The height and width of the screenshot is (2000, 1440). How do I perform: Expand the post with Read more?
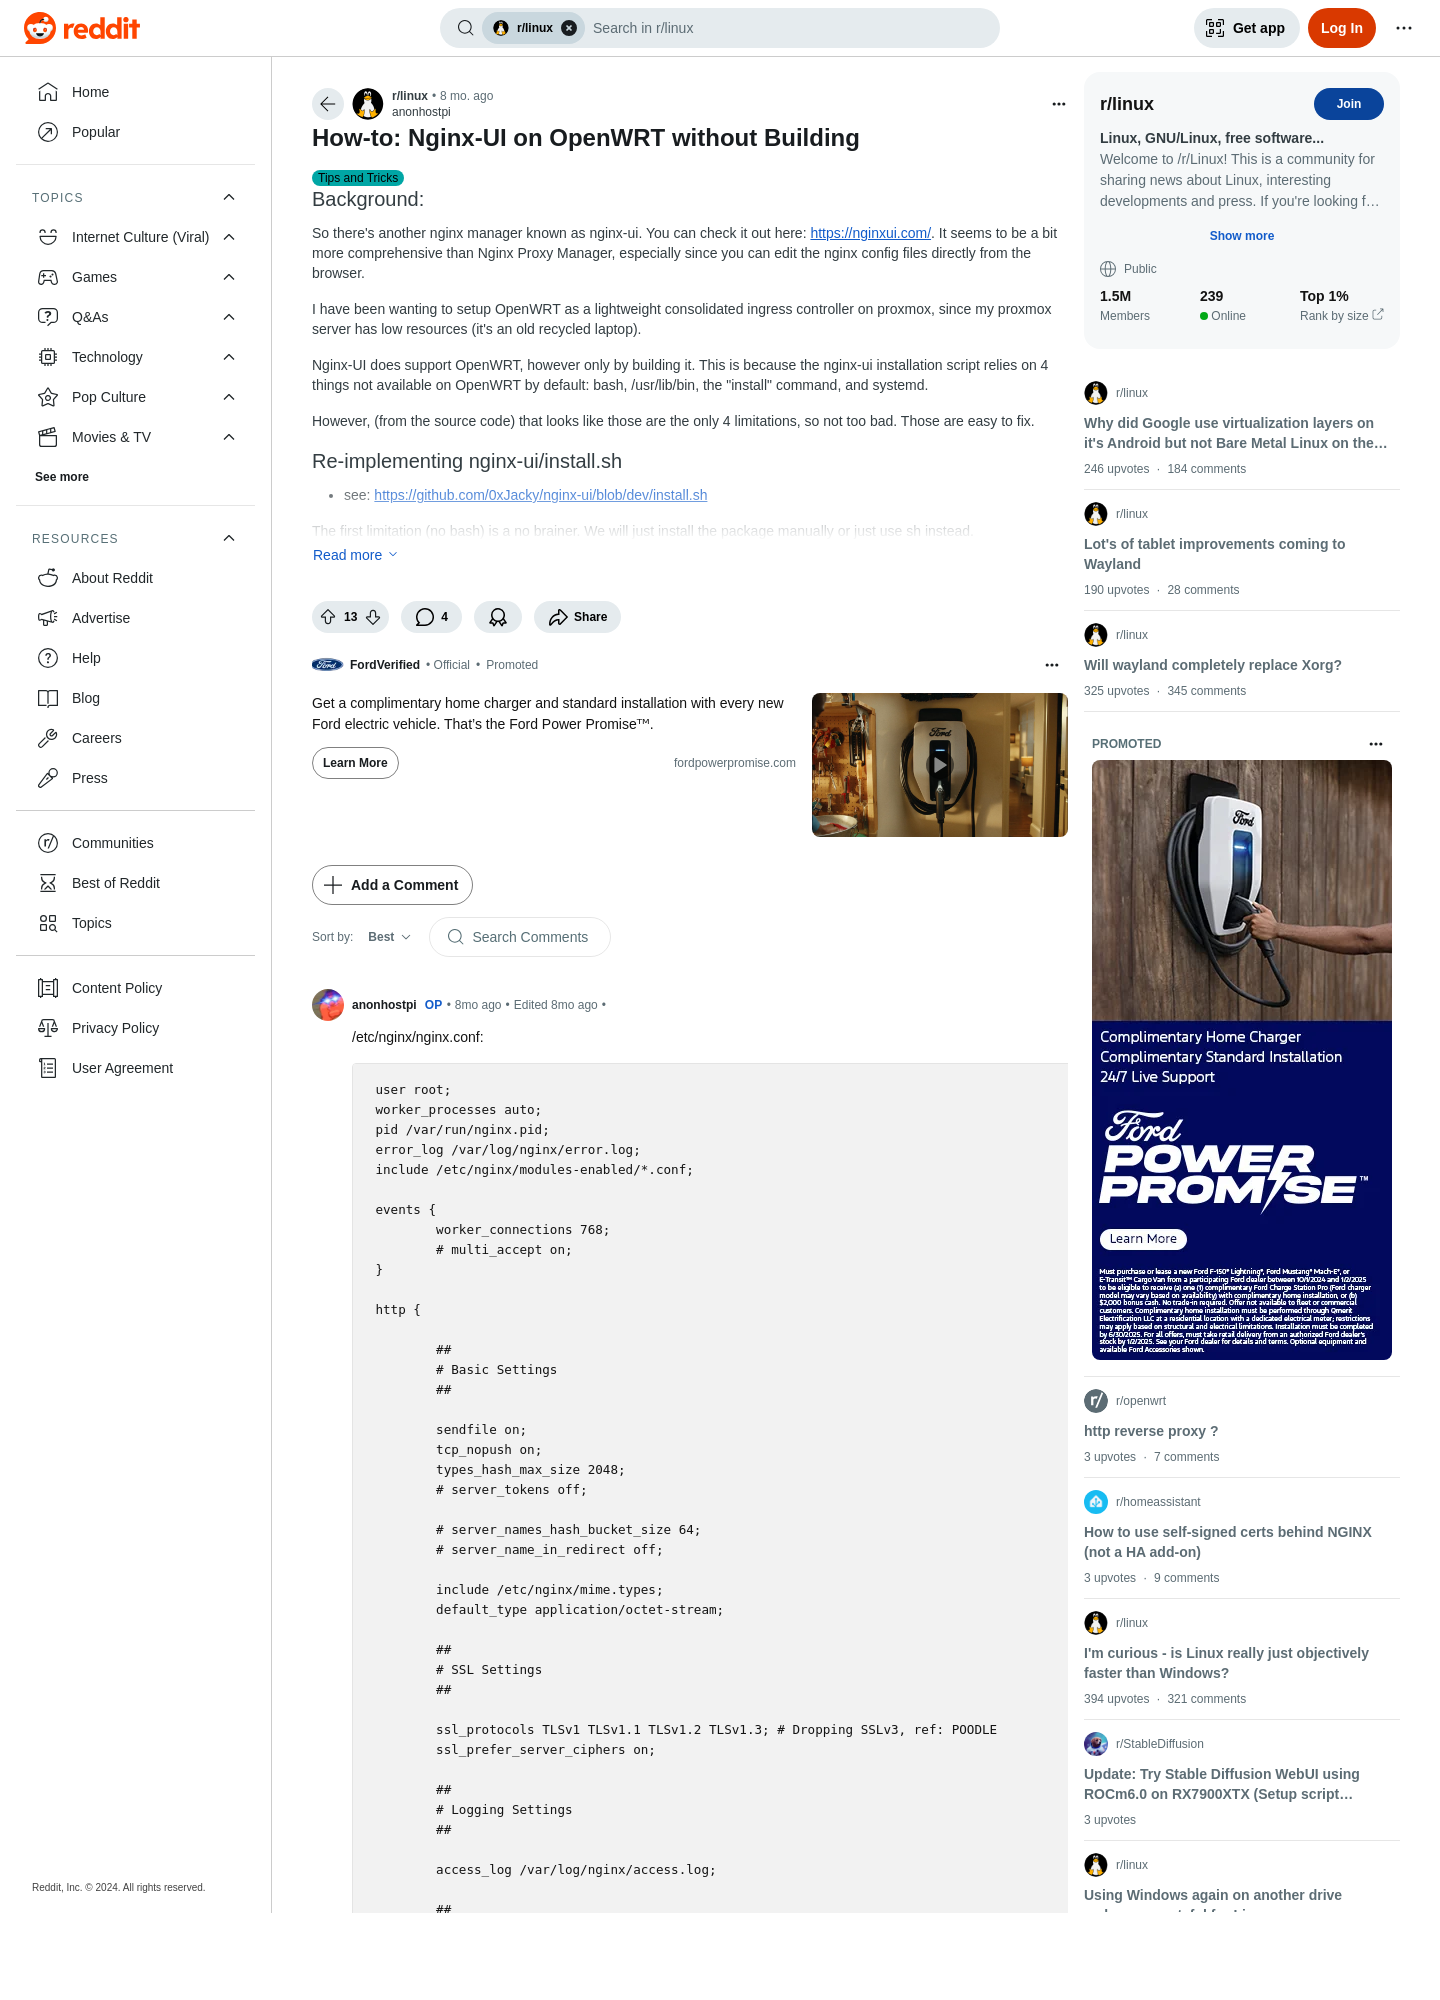tap(355, 555)
